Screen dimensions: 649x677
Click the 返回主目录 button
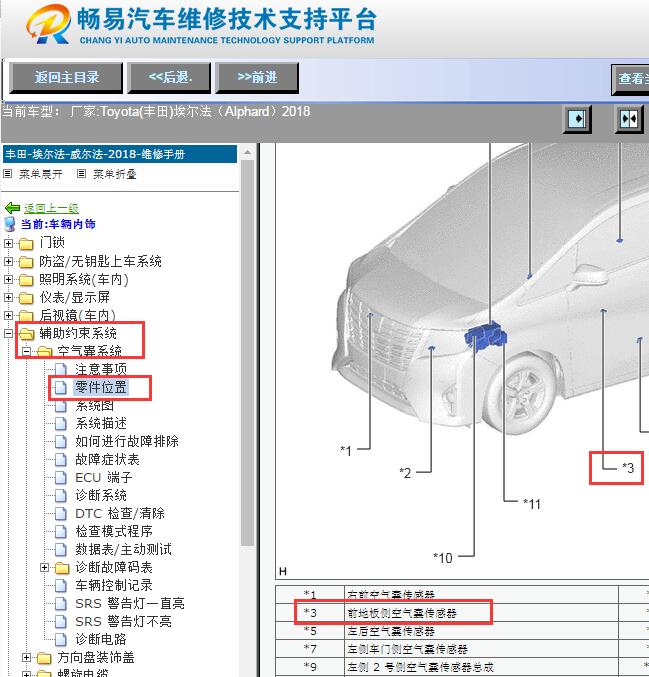pos(66,78)
